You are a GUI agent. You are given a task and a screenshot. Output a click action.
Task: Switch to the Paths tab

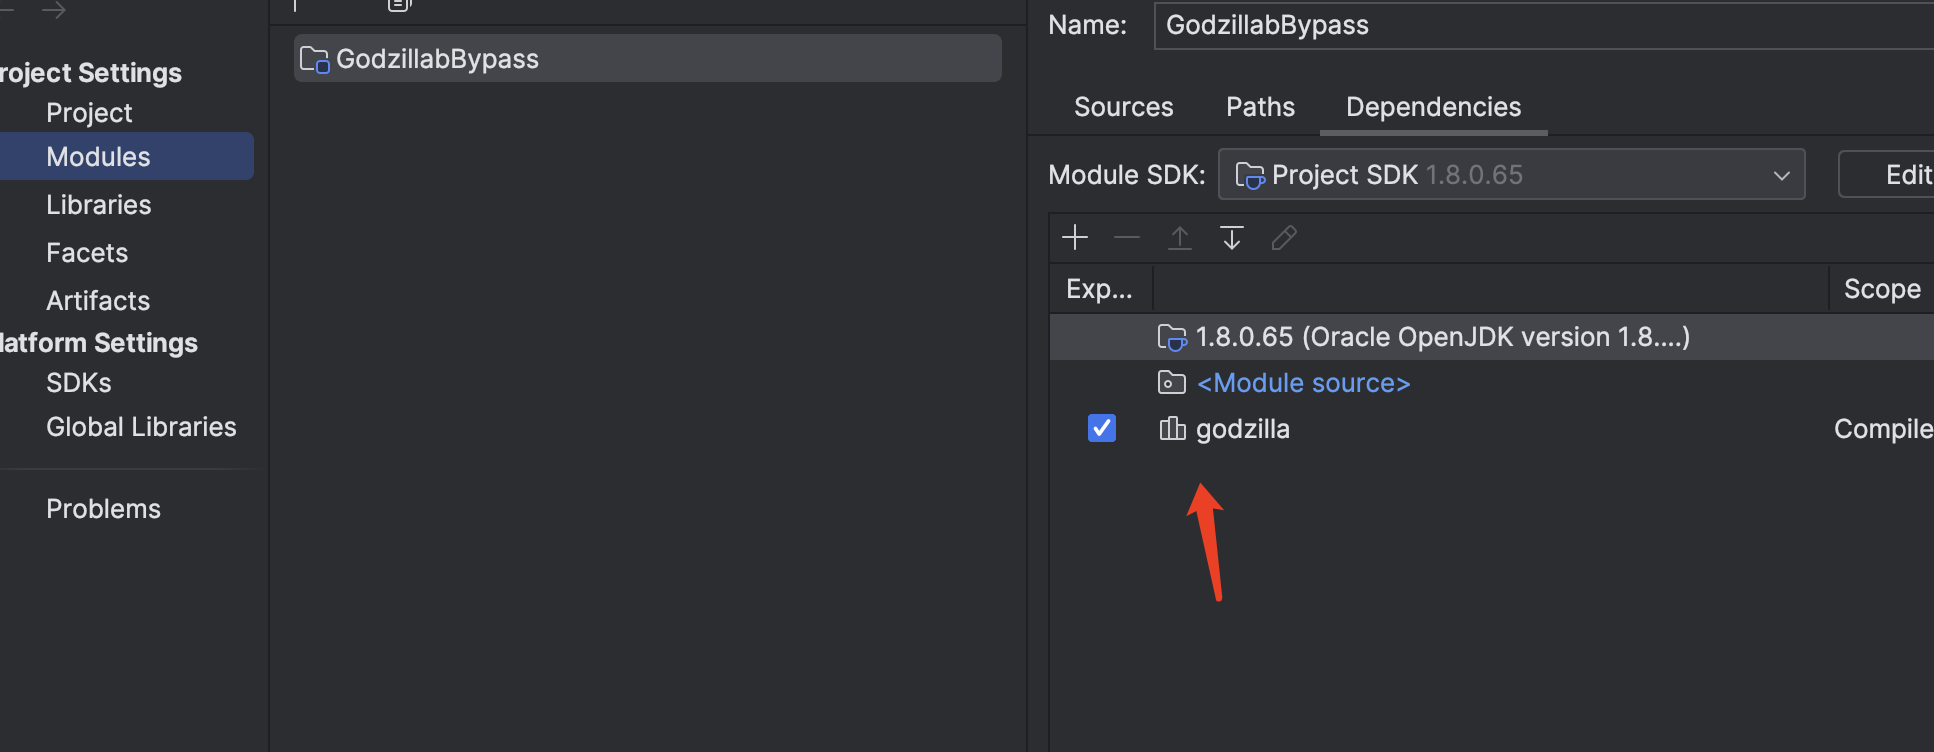[1260, 107]
